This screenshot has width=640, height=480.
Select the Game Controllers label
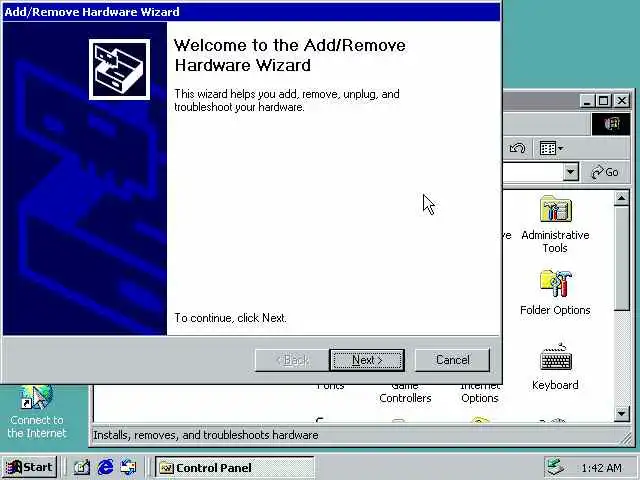tap(405, 392)
